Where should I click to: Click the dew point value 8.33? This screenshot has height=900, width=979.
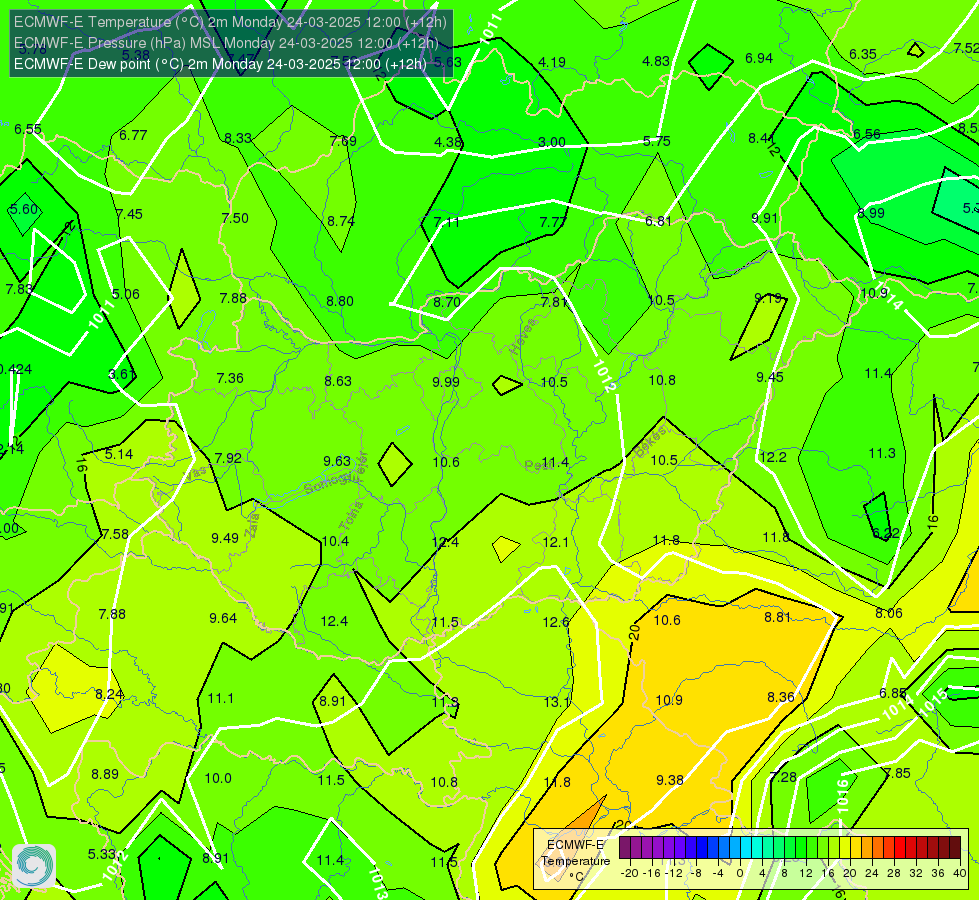click(x=238, y=139)
